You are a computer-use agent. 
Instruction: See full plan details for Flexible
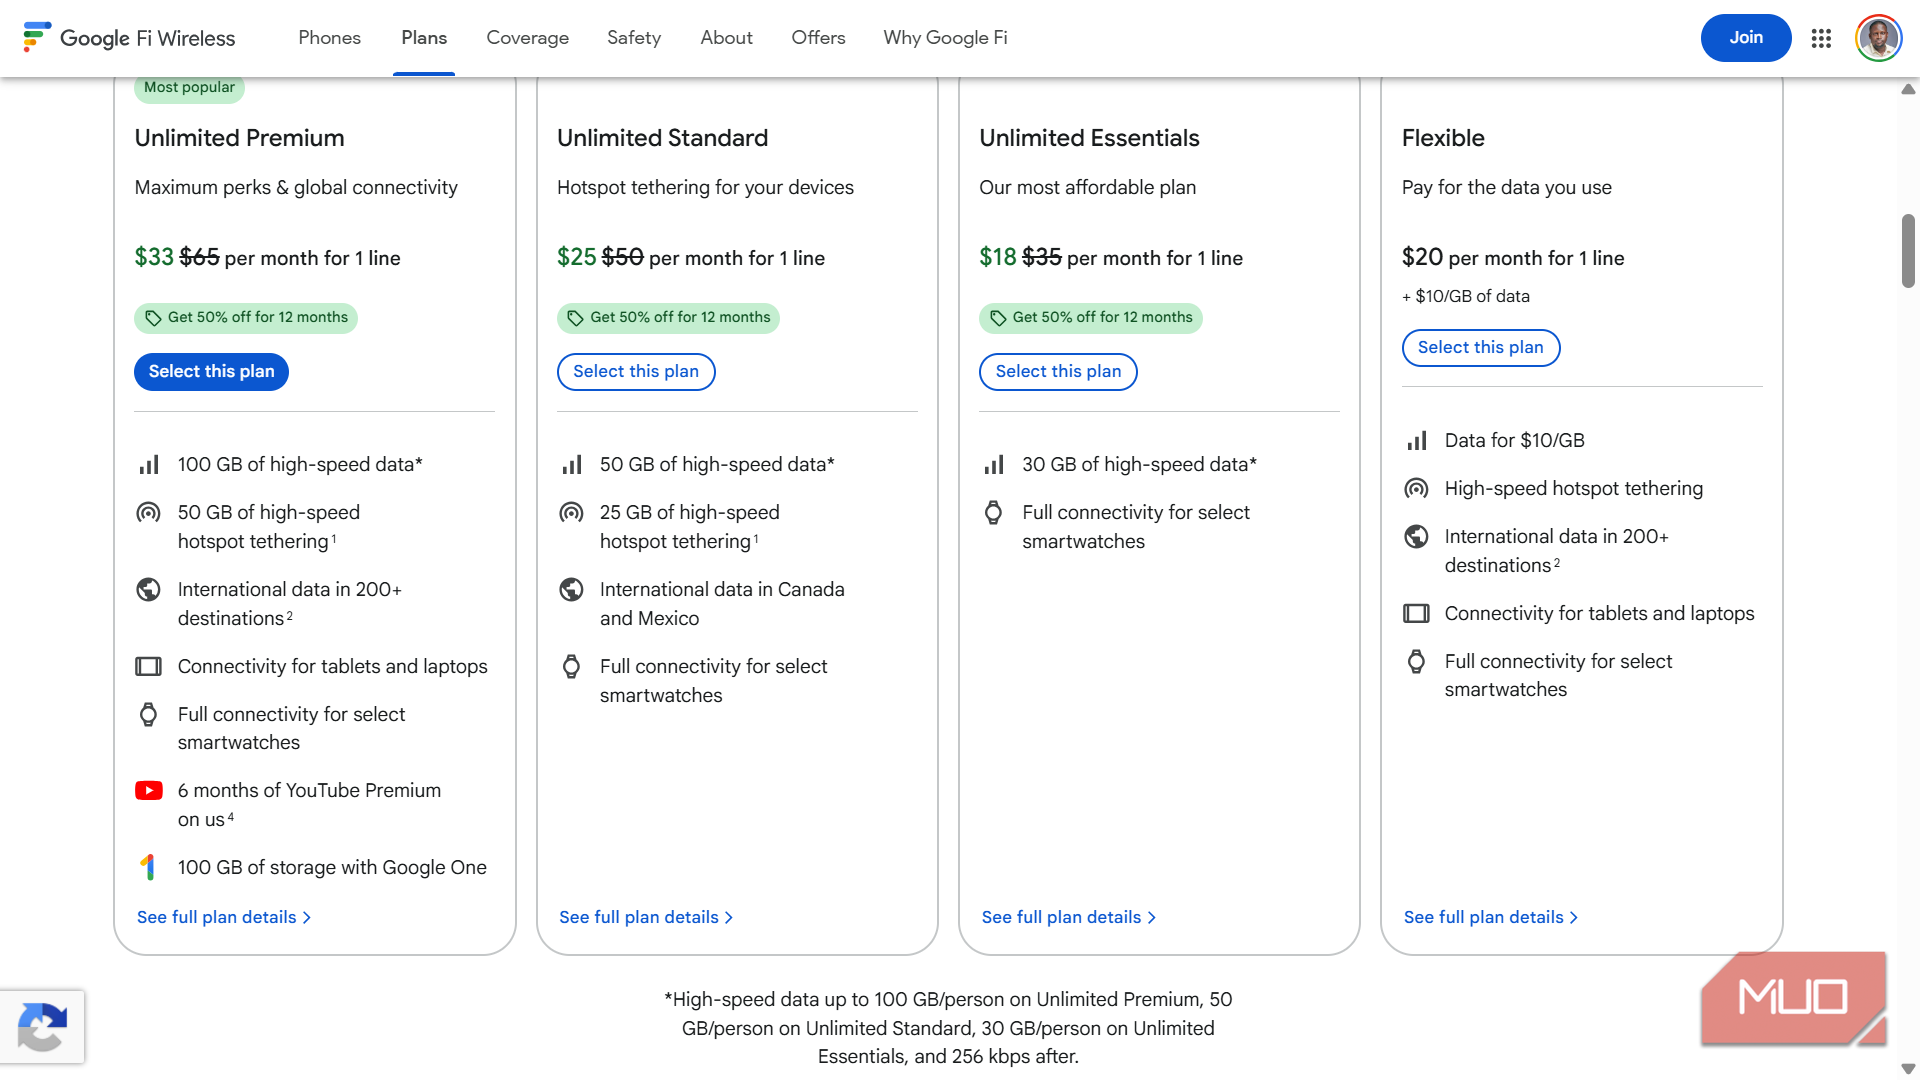click(x=1491, y=918)
